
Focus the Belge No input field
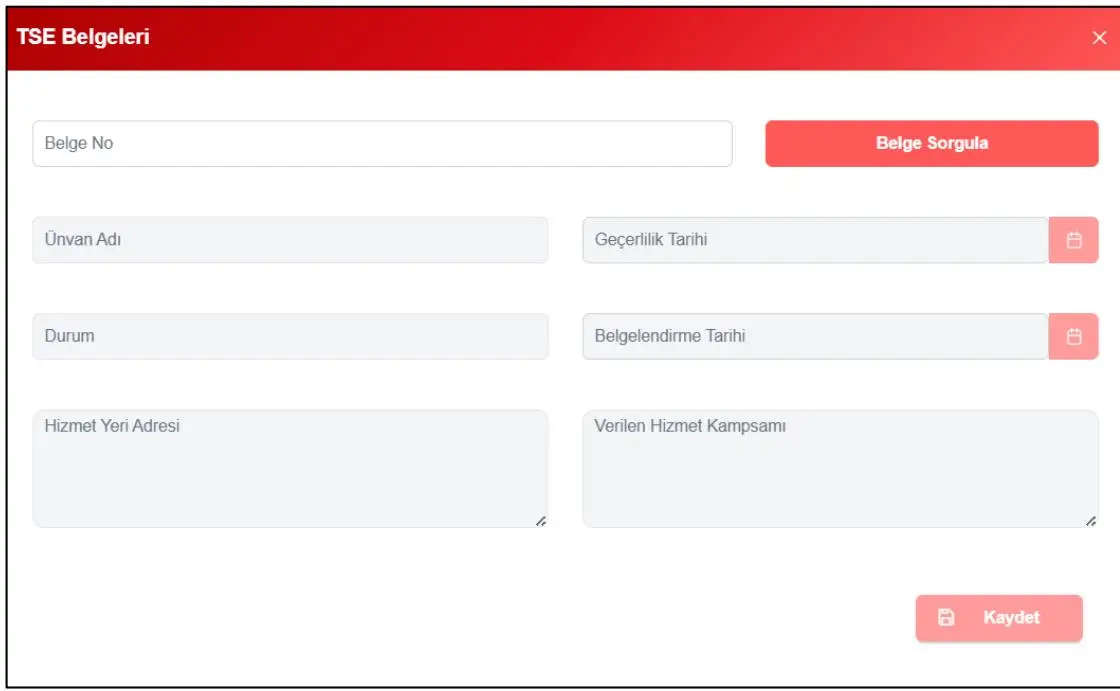pyautogui.click(x=382, y=144)
